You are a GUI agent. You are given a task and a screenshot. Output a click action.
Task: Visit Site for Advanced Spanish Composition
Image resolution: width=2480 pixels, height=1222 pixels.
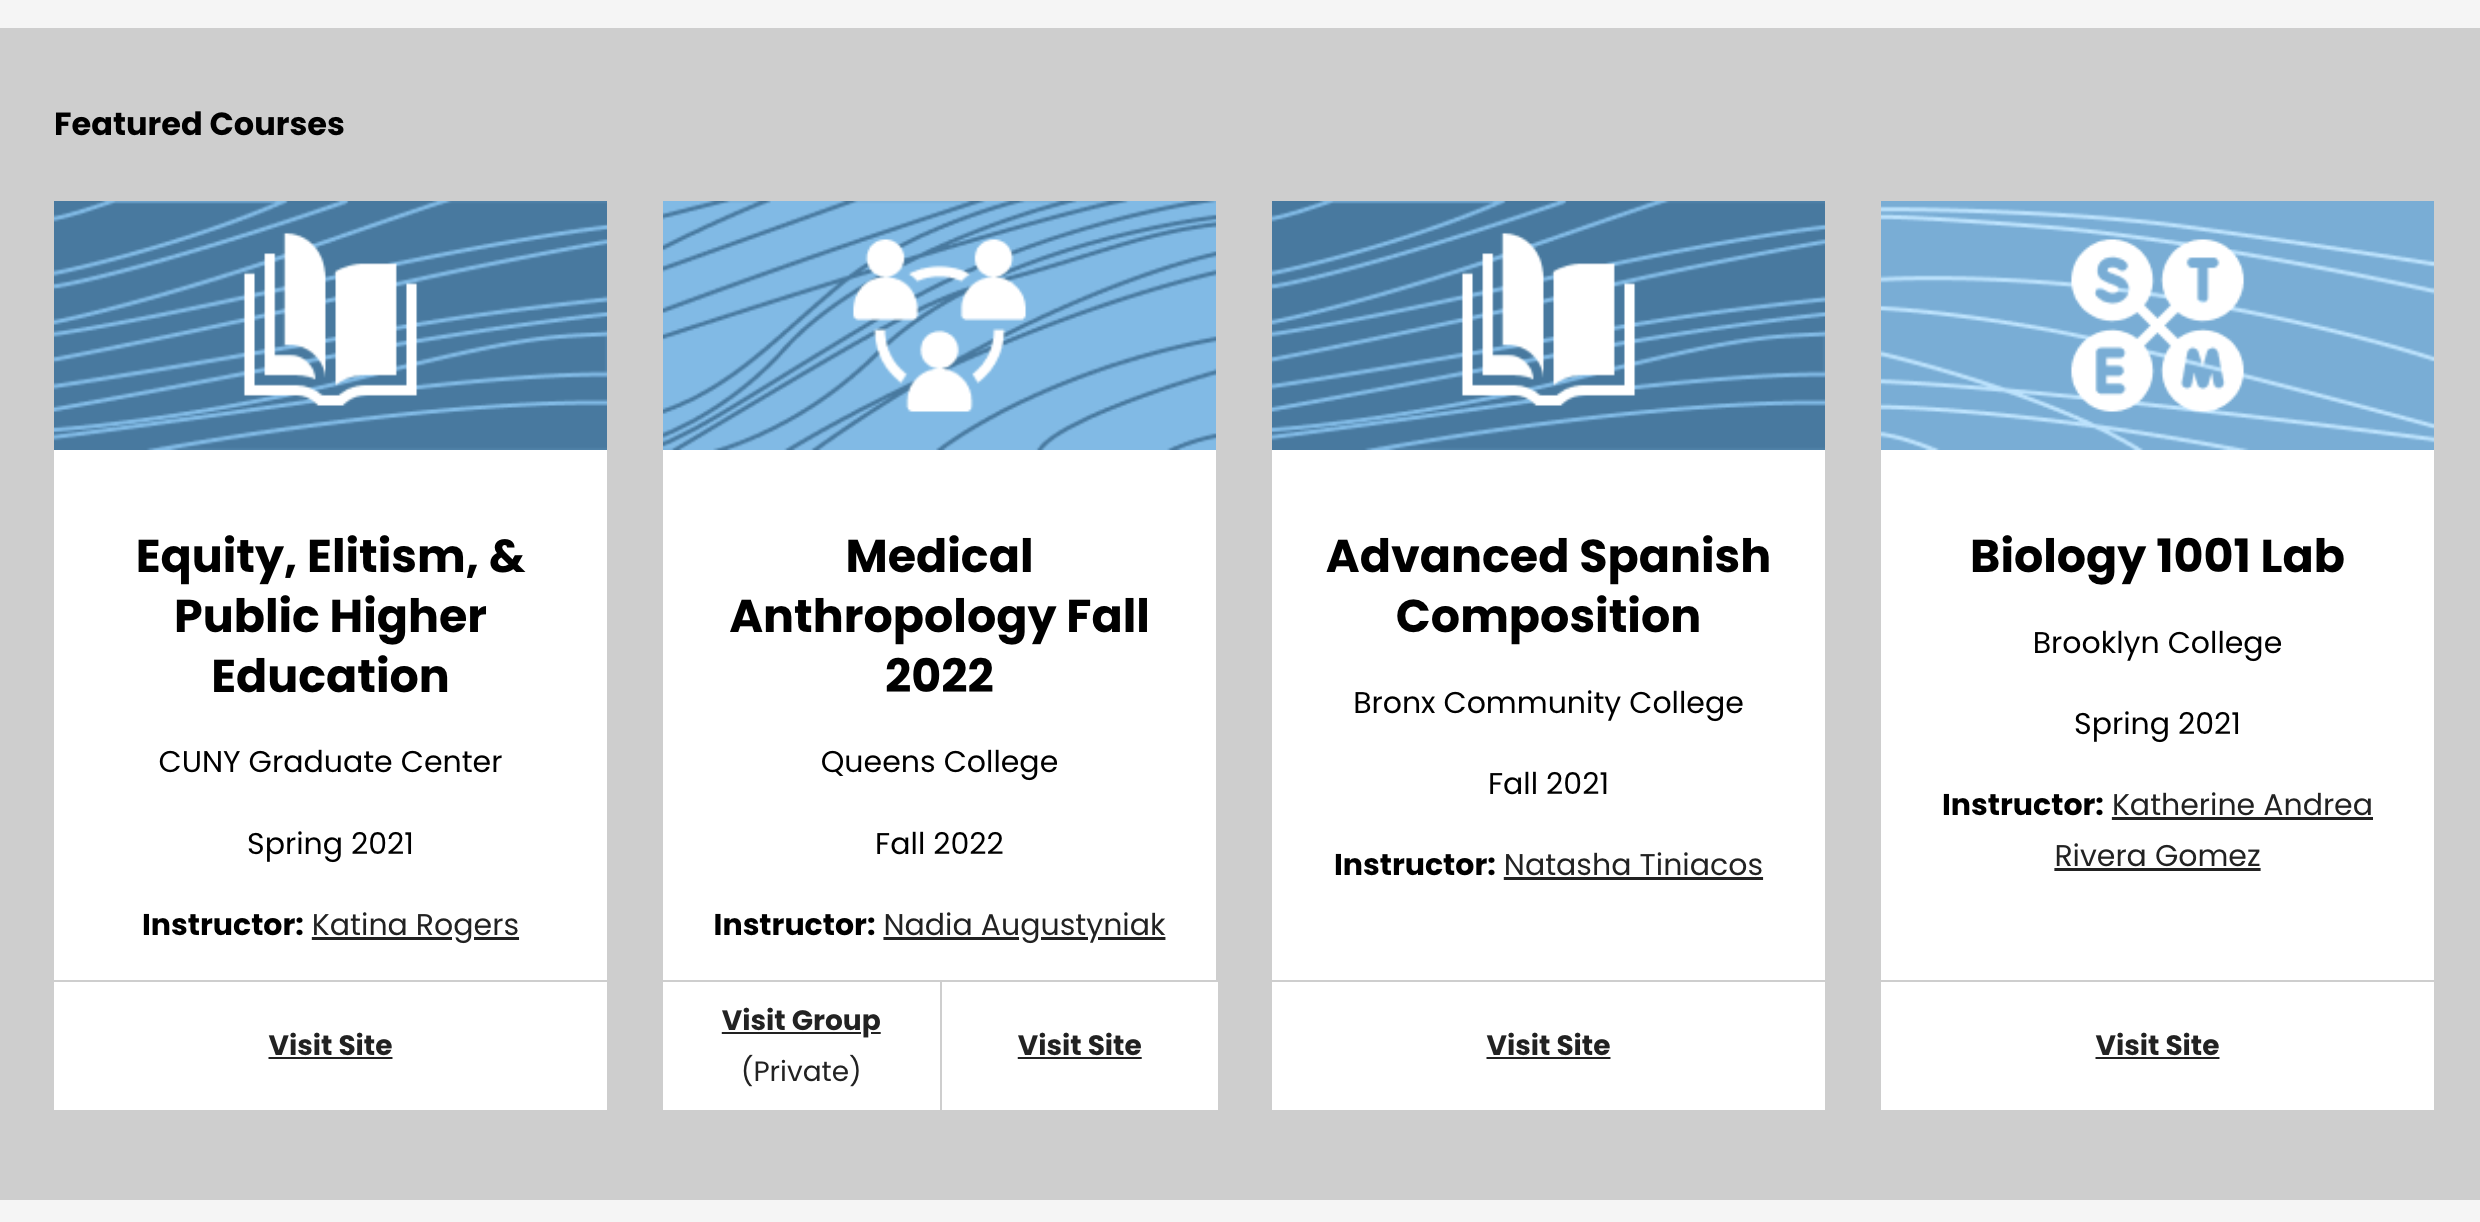[1548, 1045]
